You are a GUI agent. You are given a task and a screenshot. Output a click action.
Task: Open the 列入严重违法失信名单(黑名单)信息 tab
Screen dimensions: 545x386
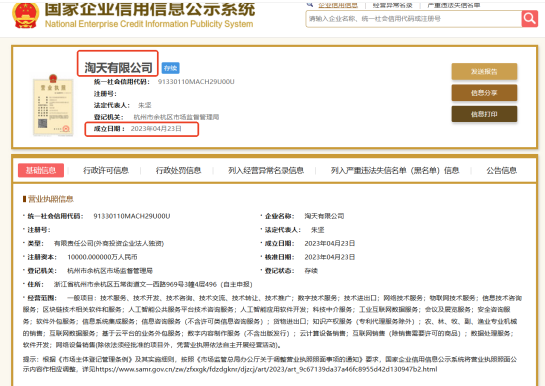[394, 170]
